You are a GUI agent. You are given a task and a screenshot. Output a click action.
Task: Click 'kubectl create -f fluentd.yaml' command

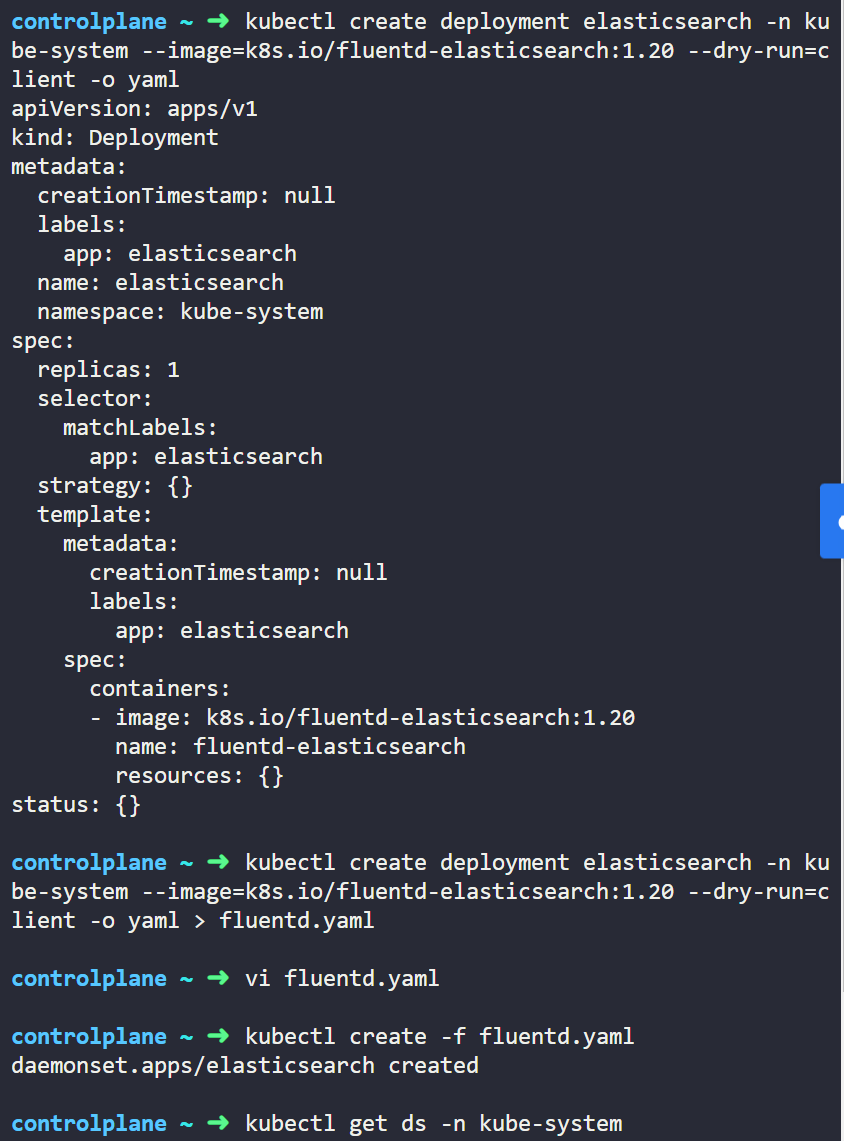tap(440, 1036)
